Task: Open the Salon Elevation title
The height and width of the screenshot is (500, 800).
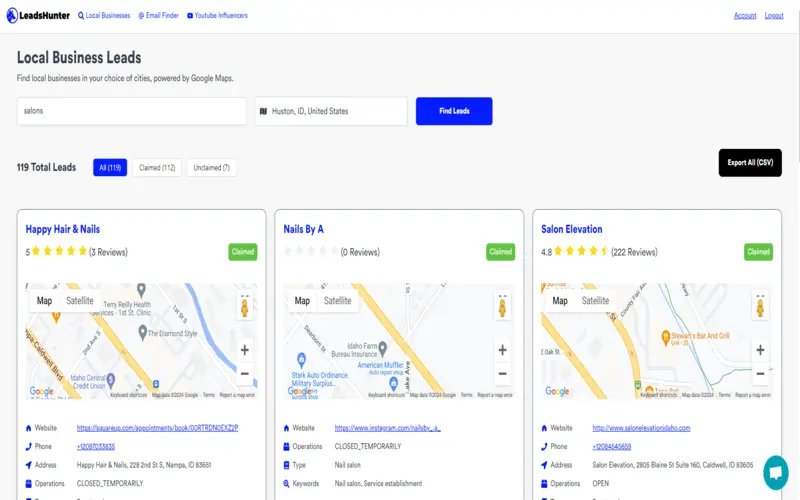Action: pyautogui.click(x=571, y=229)
